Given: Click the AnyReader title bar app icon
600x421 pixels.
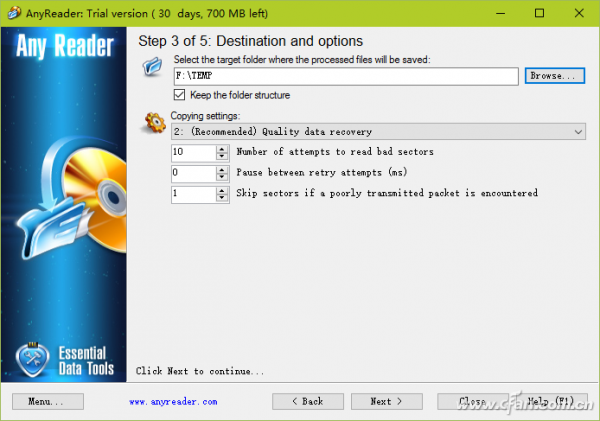Looking at the screenshot, I should coord(13,13).
